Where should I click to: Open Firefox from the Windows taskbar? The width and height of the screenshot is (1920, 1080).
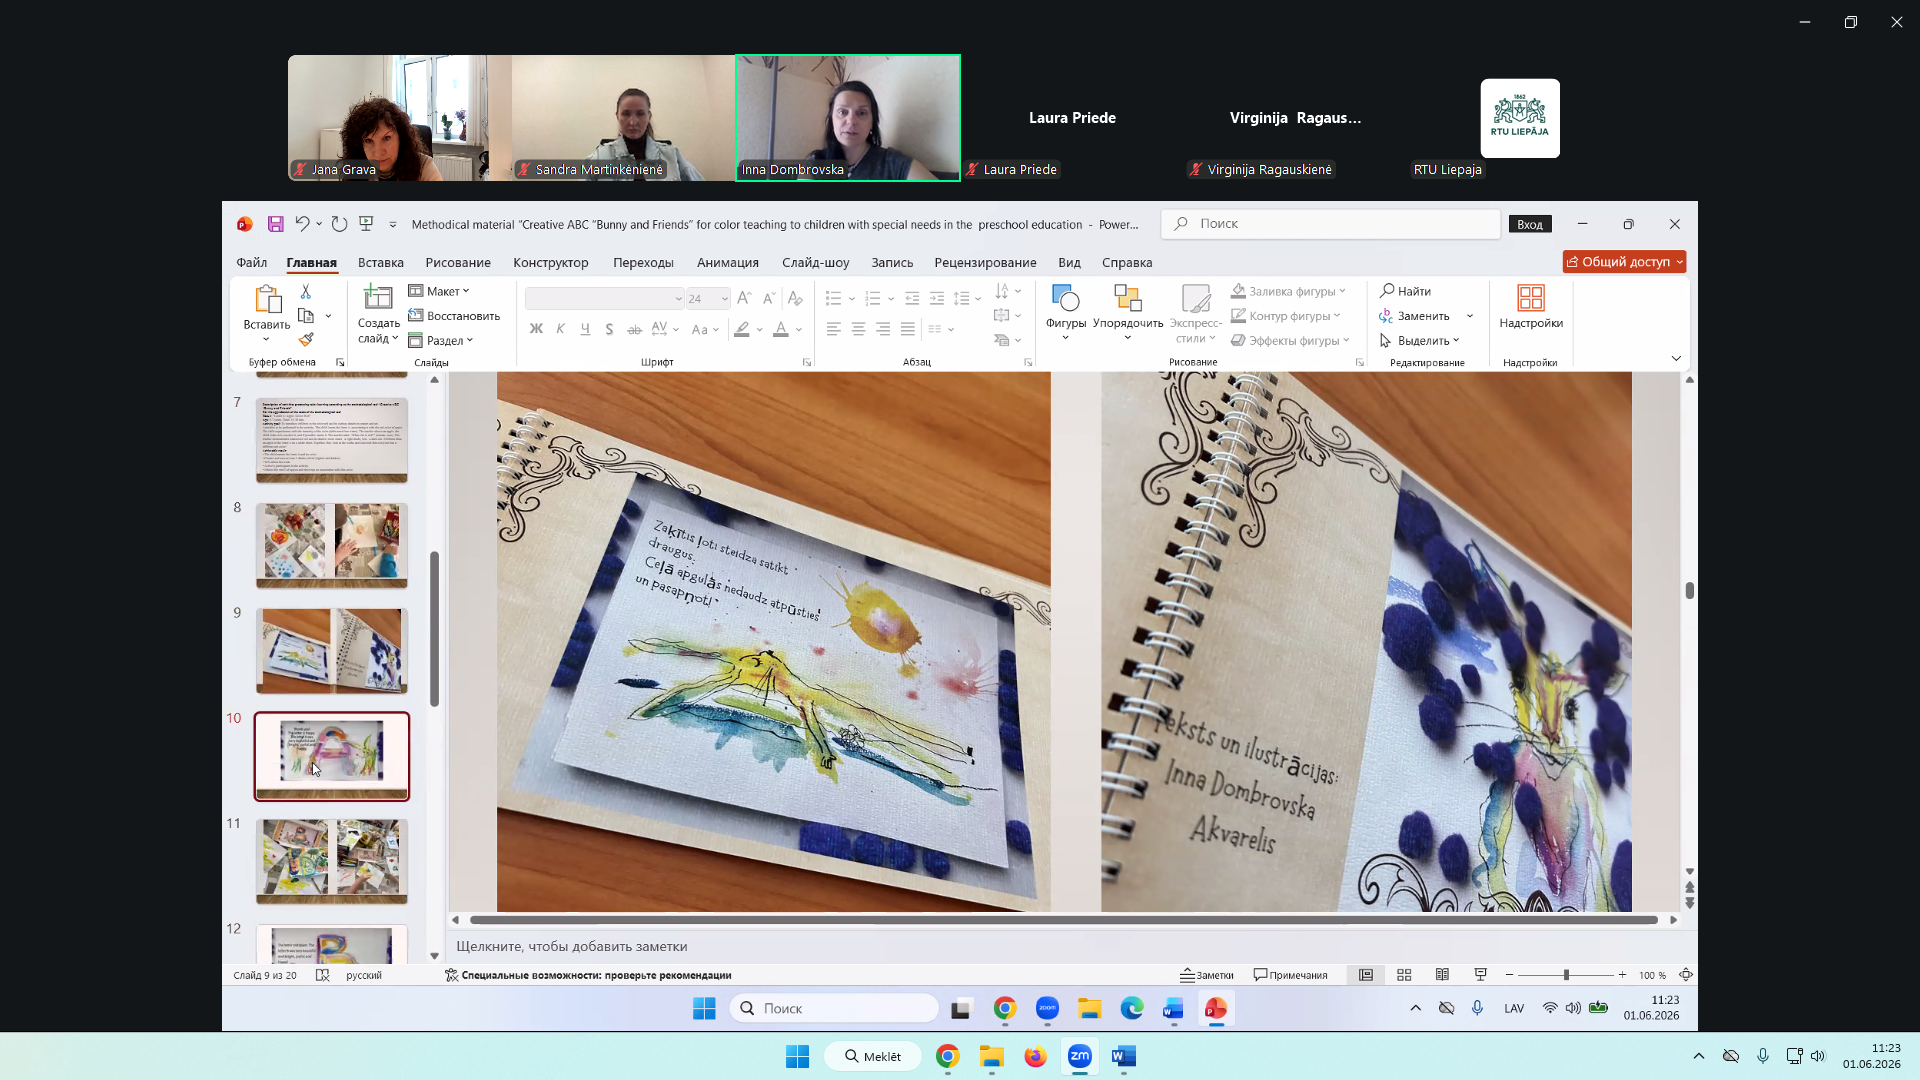click(1035, 1056)
